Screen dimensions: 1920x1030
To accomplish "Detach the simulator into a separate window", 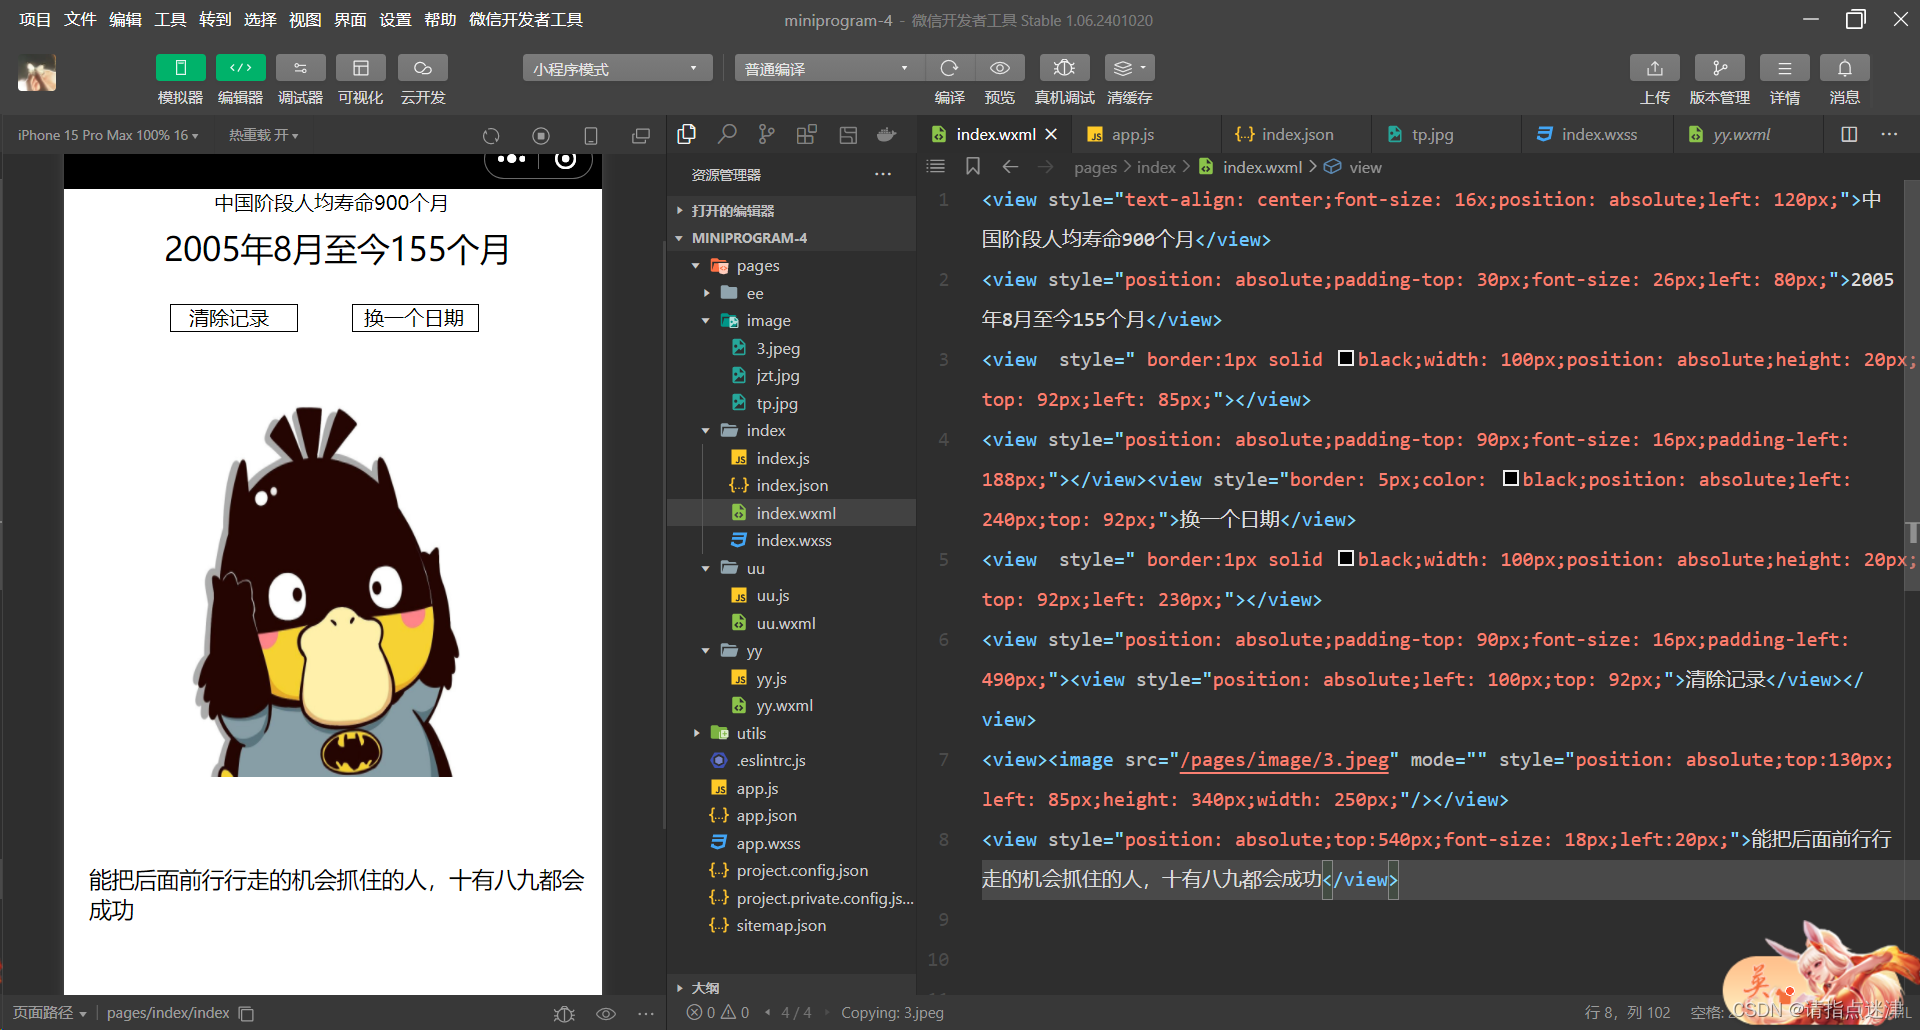I will 641,136.
